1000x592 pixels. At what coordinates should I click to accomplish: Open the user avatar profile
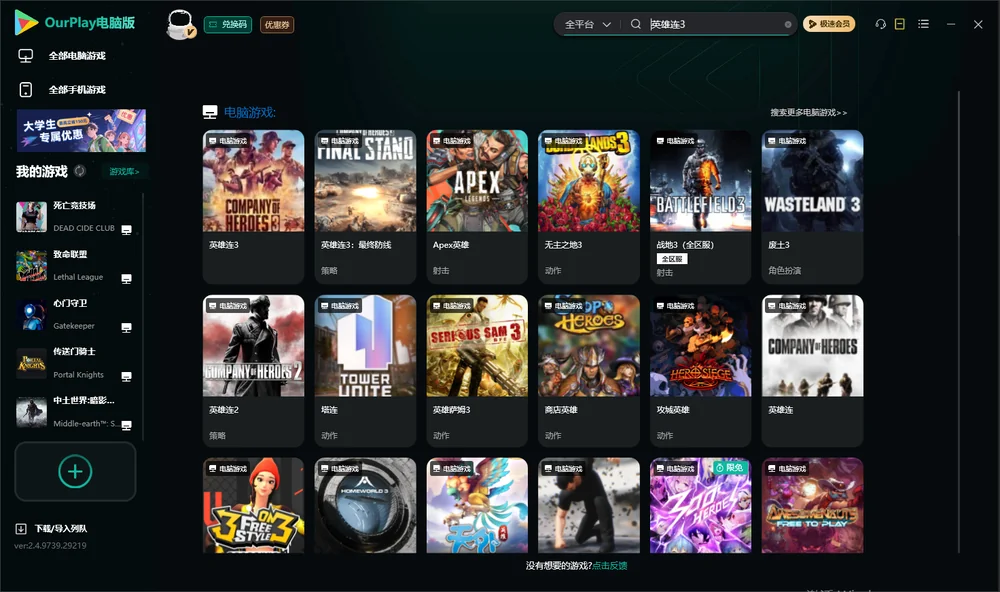tap(180, 24)
